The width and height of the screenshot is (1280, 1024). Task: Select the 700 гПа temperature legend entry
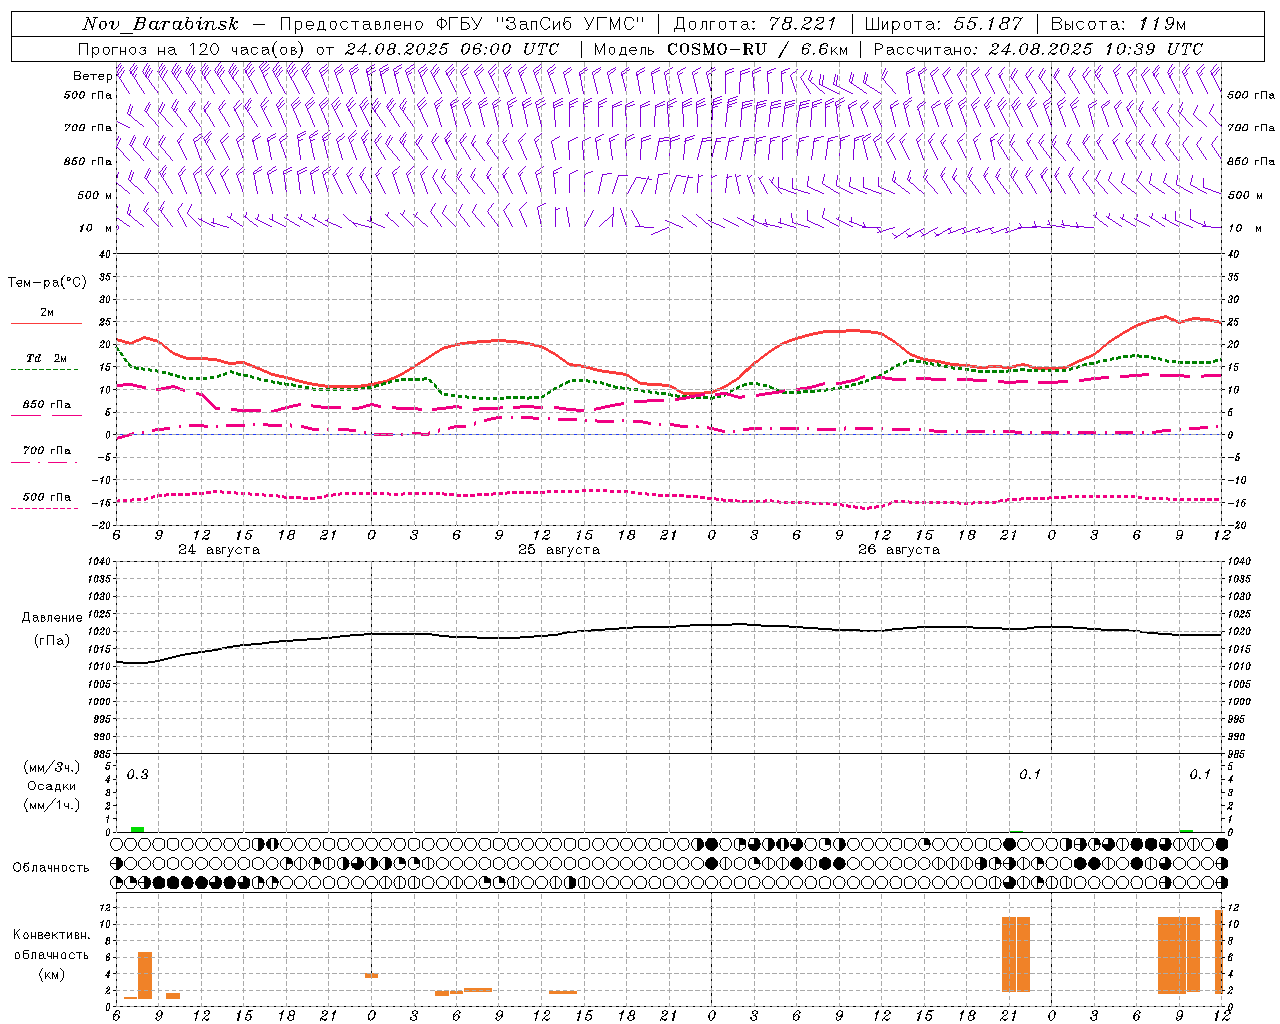pyautogui.click(x=46, y=451)
